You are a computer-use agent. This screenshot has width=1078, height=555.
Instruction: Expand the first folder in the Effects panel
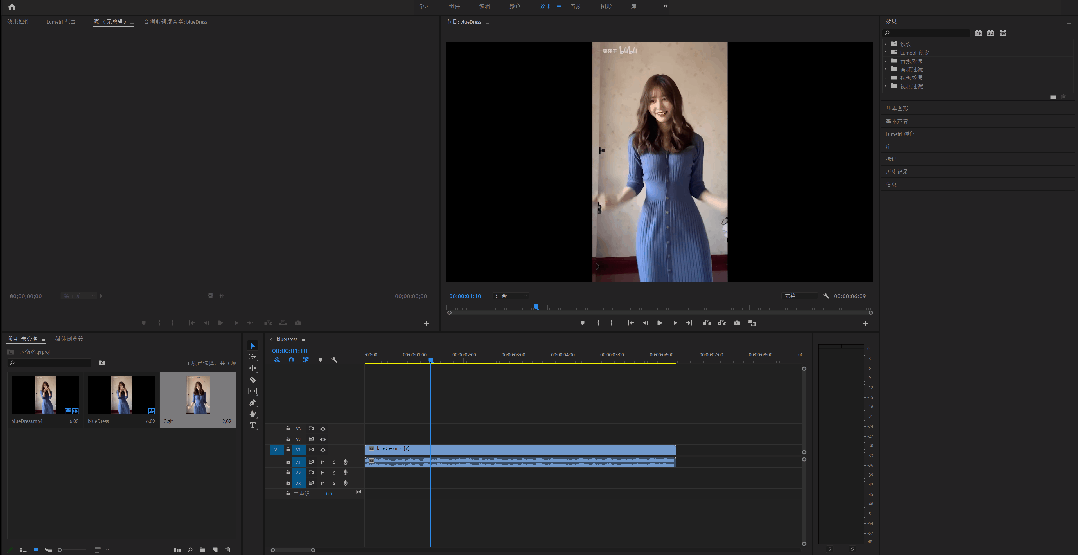pos(886,44)
